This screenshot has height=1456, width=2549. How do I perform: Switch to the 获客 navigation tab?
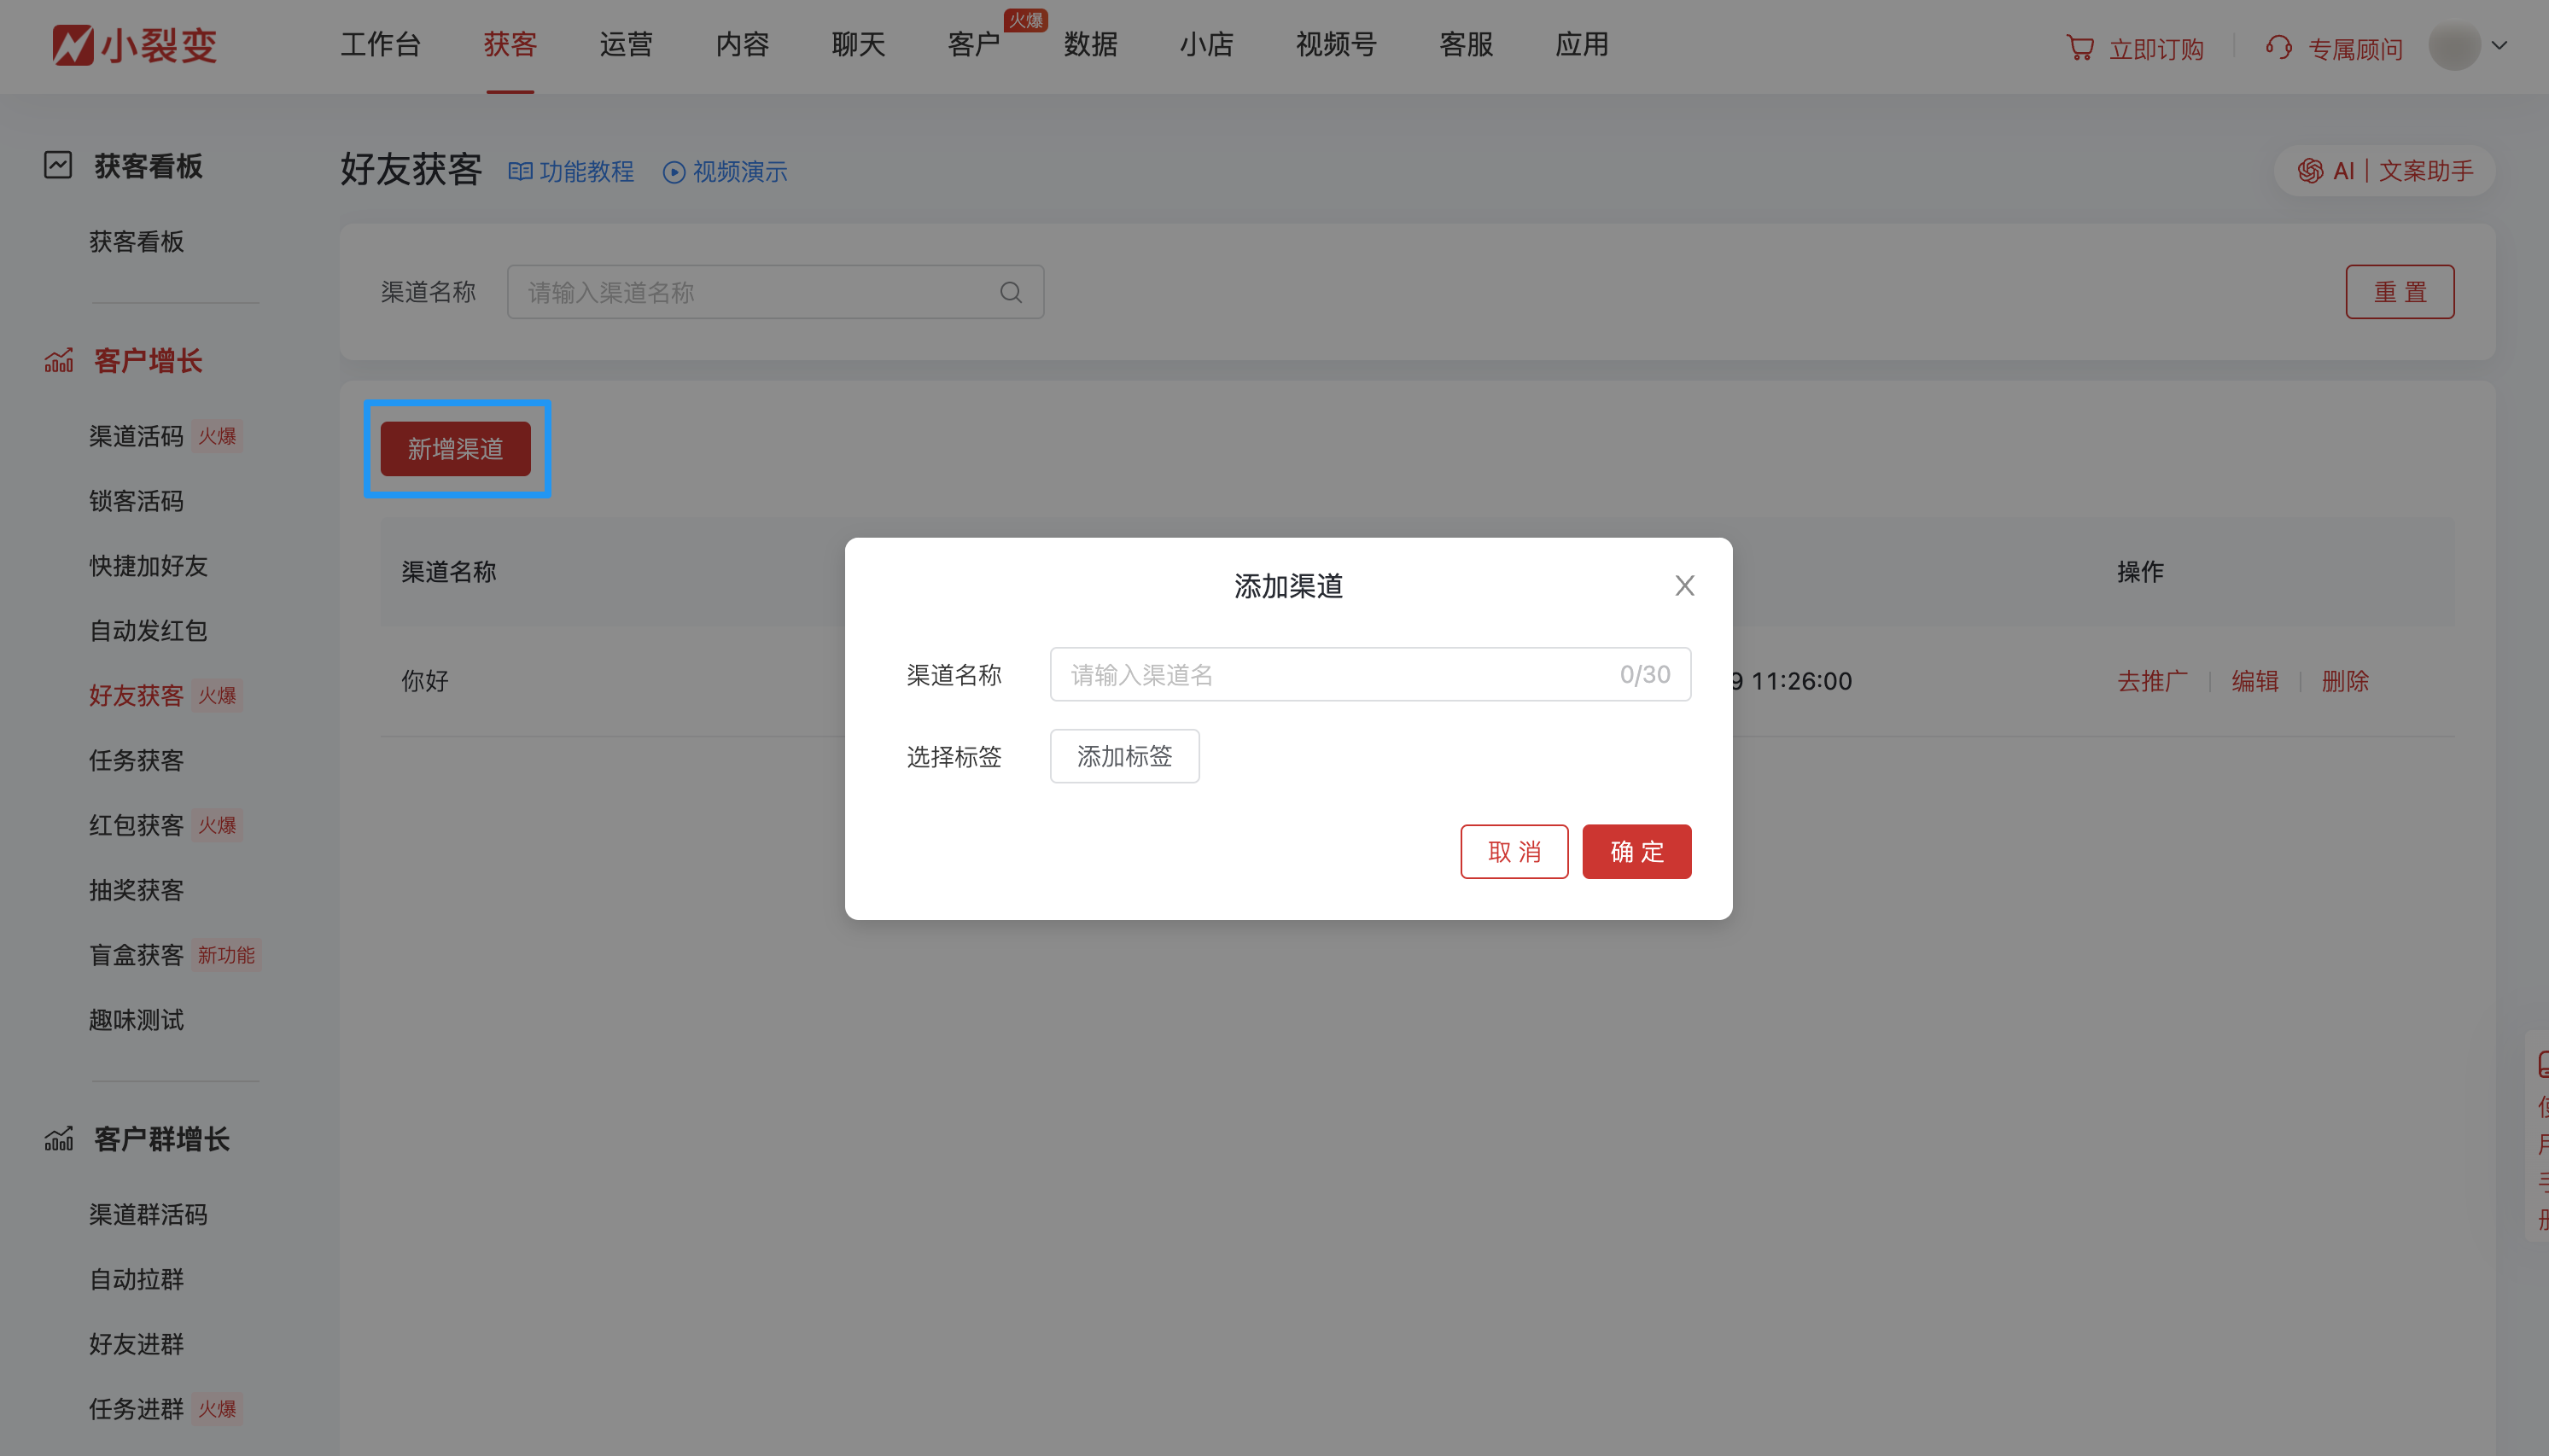[509, 44]
